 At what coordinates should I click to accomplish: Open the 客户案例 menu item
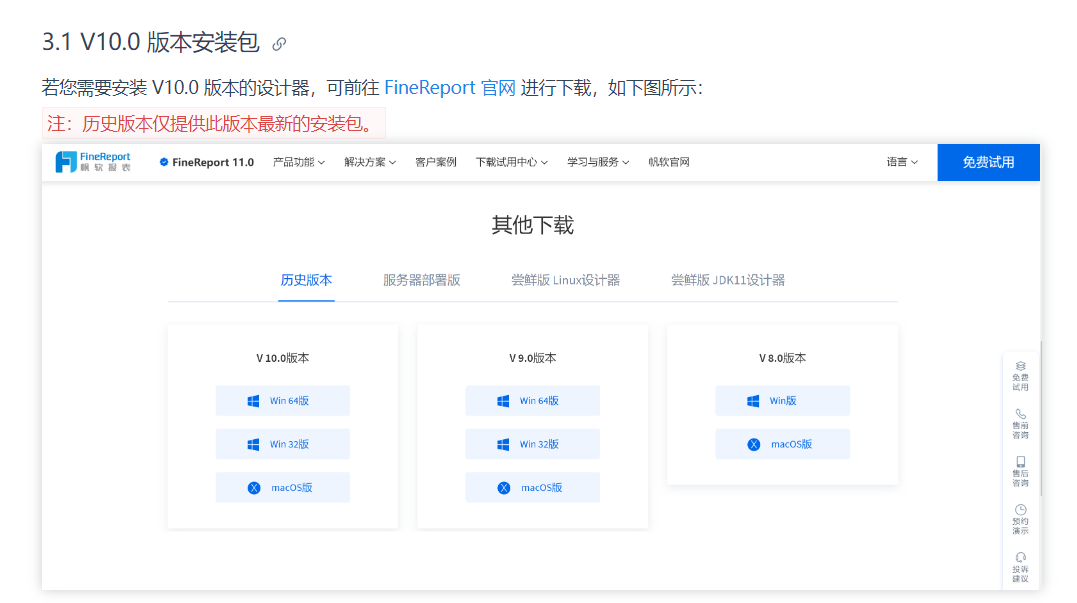tap(435, 162)
